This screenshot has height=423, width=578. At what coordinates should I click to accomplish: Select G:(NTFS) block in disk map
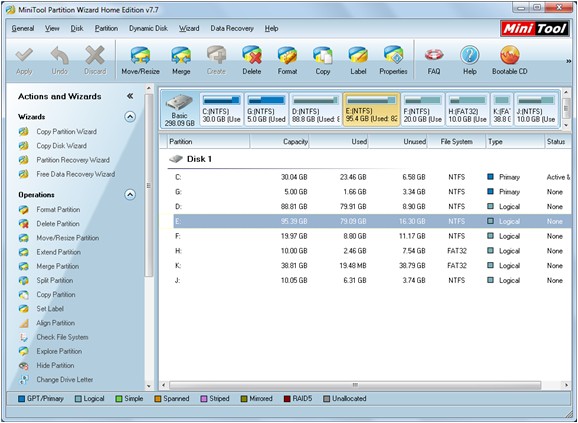266,109
